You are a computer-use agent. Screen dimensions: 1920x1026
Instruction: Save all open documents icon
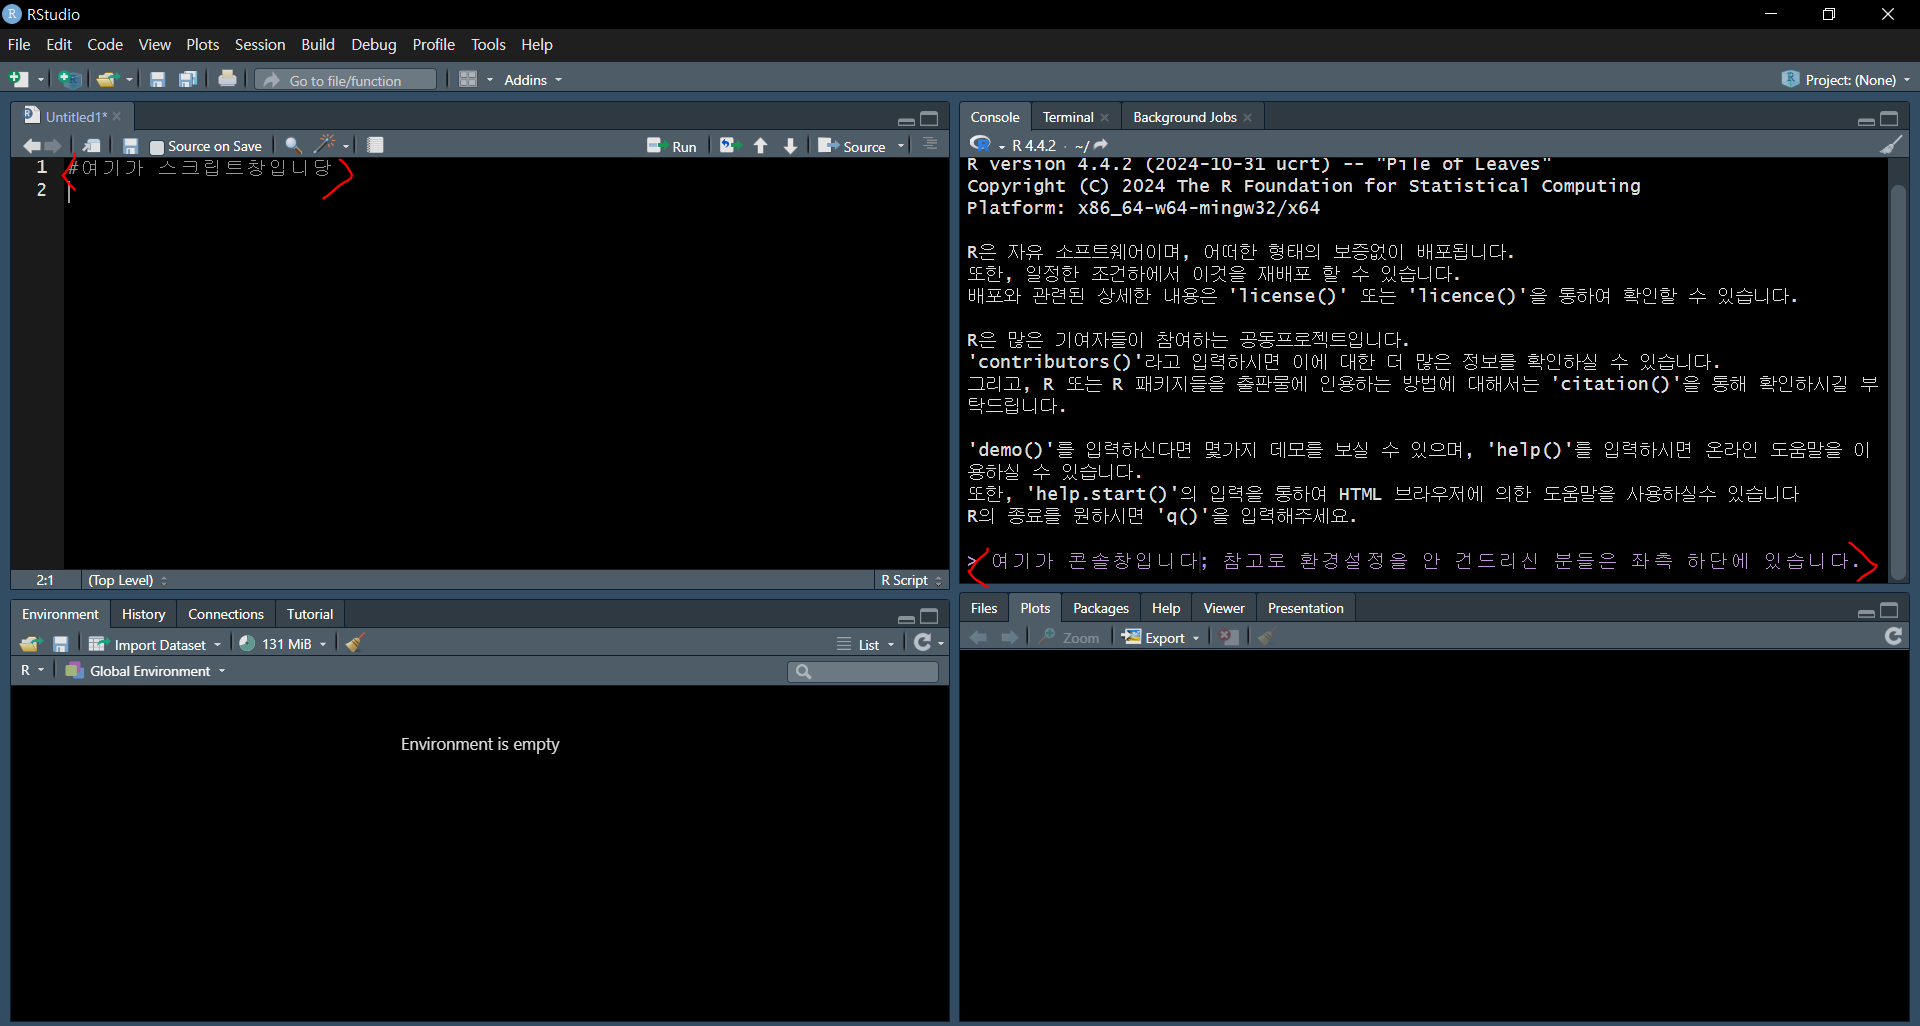pyautogui.click(x=188, y=79)
